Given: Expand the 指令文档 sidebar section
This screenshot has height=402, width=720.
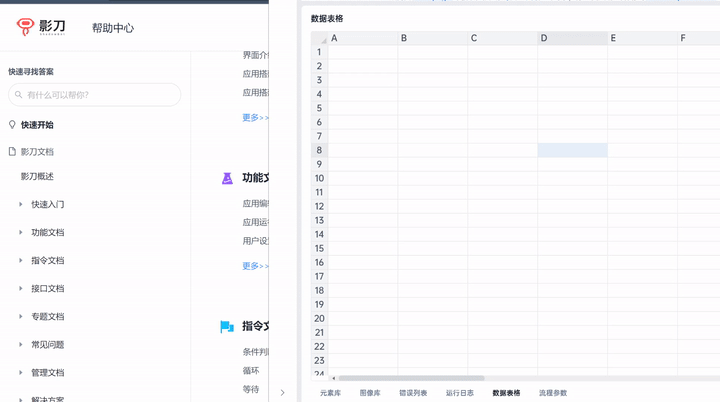Looking at the screenshot, I should point(21,260).
